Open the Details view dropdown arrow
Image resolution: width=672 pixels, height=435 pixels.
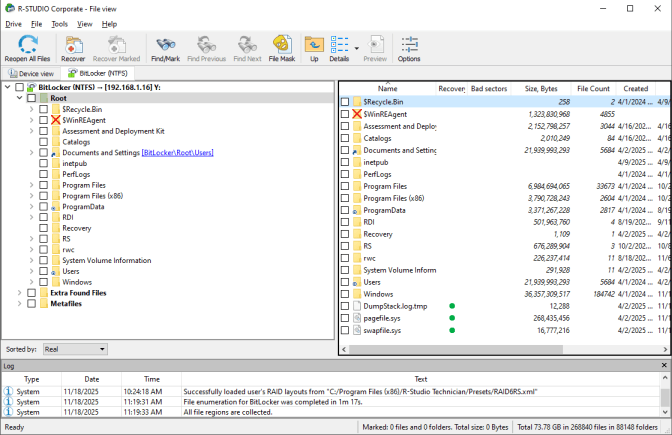click(357, 48)
